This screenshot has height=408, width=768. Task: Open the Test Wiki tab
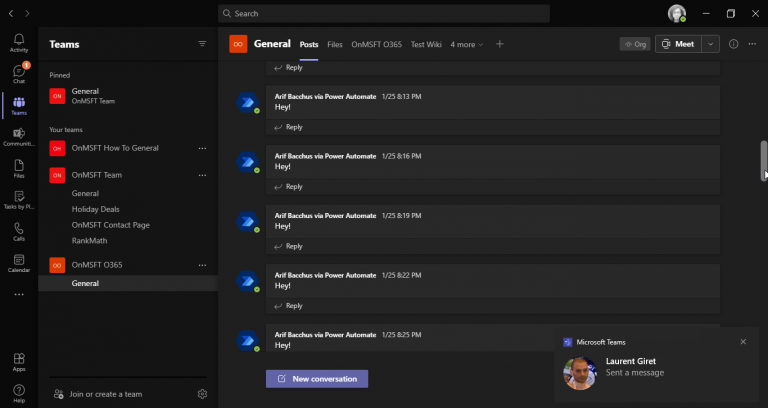426,45
